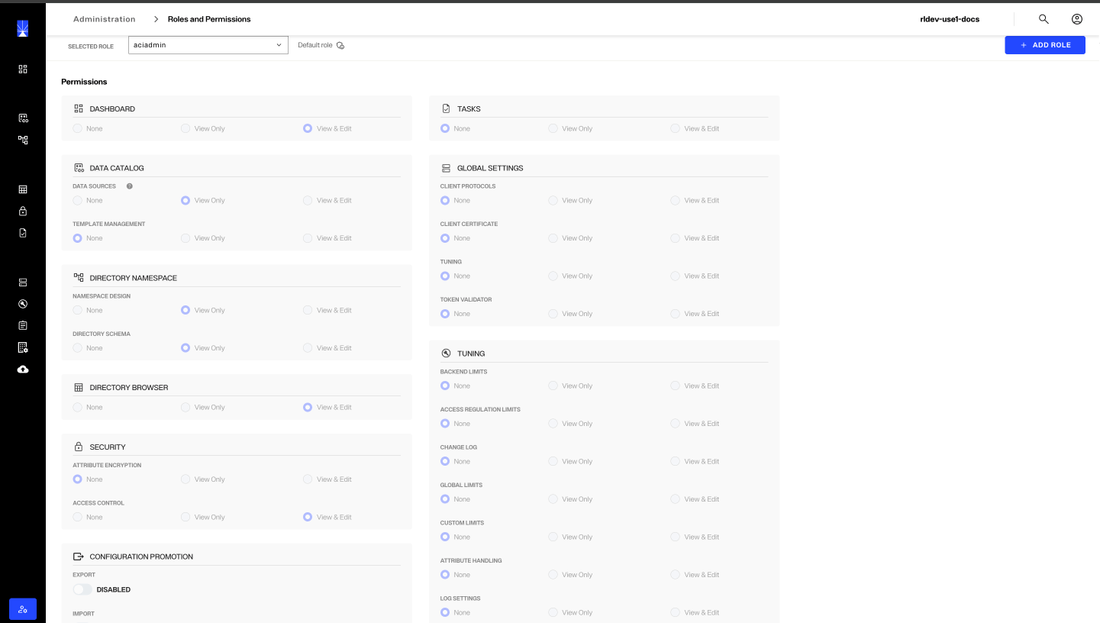Click the cloud upload icon in sidebar
The image size is (1100, 623).
pos(22,369)
